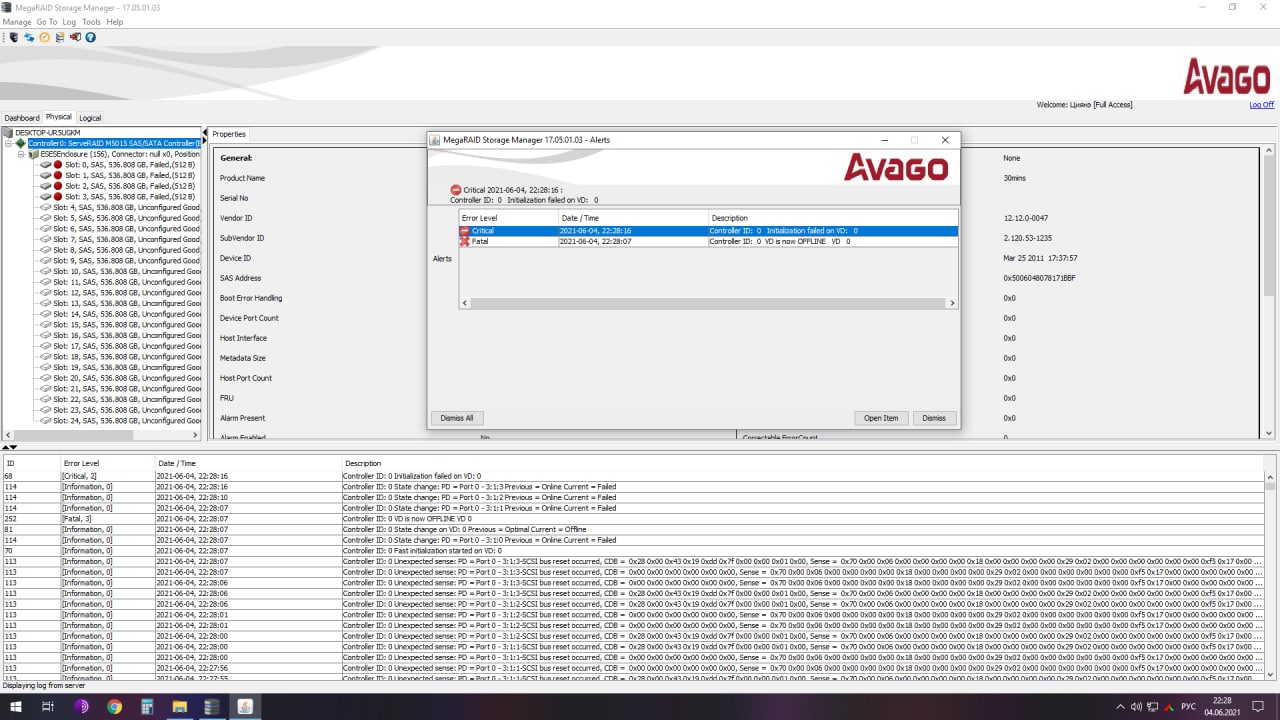
Task: Open the Go To menu
Action: coord(46,21)
